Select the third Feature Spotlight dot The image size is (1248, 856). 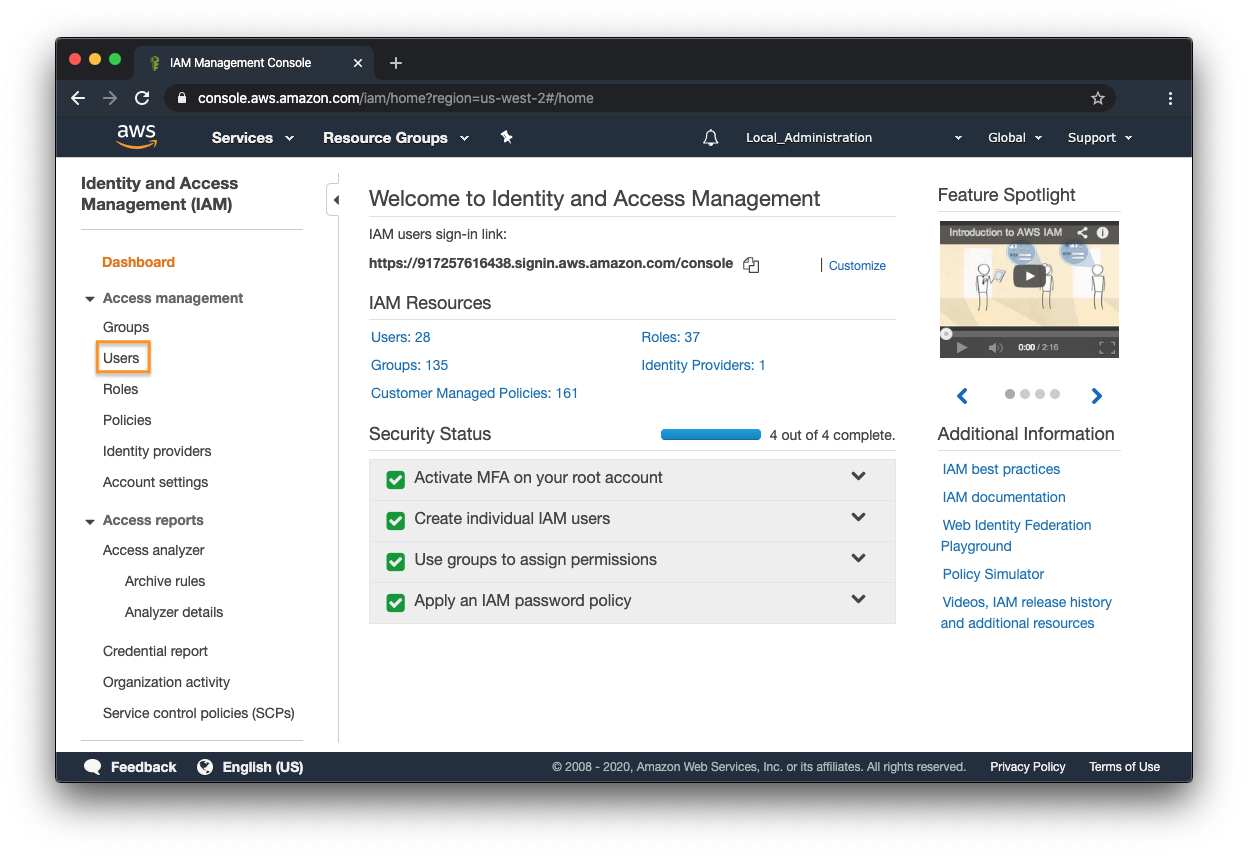tap(1040, 394)
